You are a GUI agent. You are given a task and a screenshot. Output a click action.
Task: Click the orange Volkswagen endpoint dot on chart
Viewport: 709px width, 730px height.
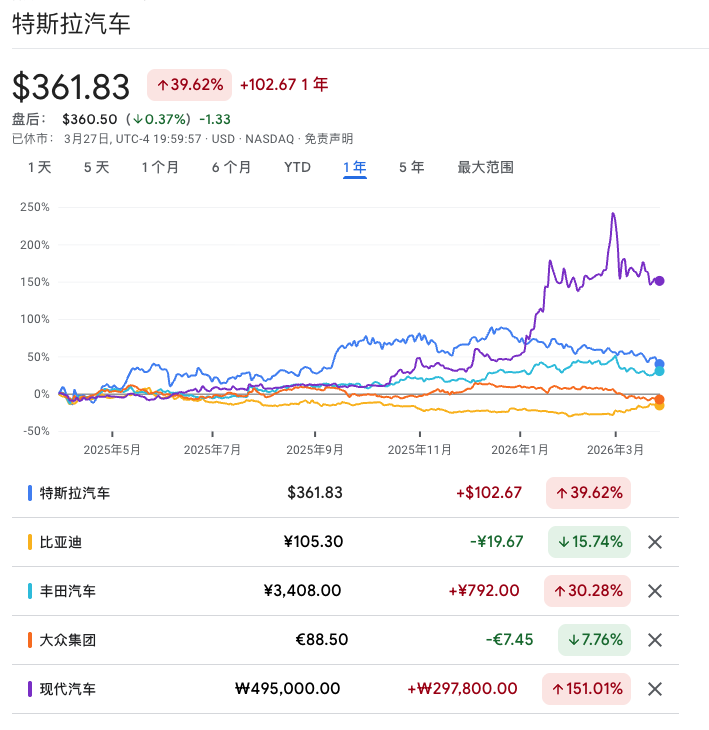click(x=659, y=399)
